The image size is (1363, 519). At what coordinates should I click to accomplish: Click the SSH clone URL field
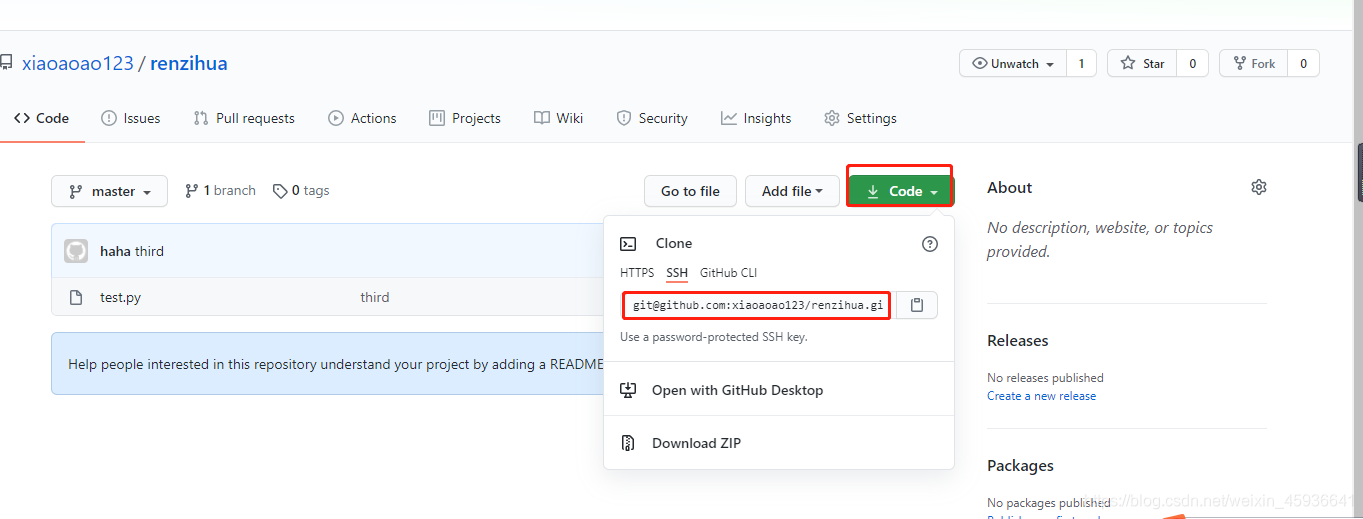point(757,305)
